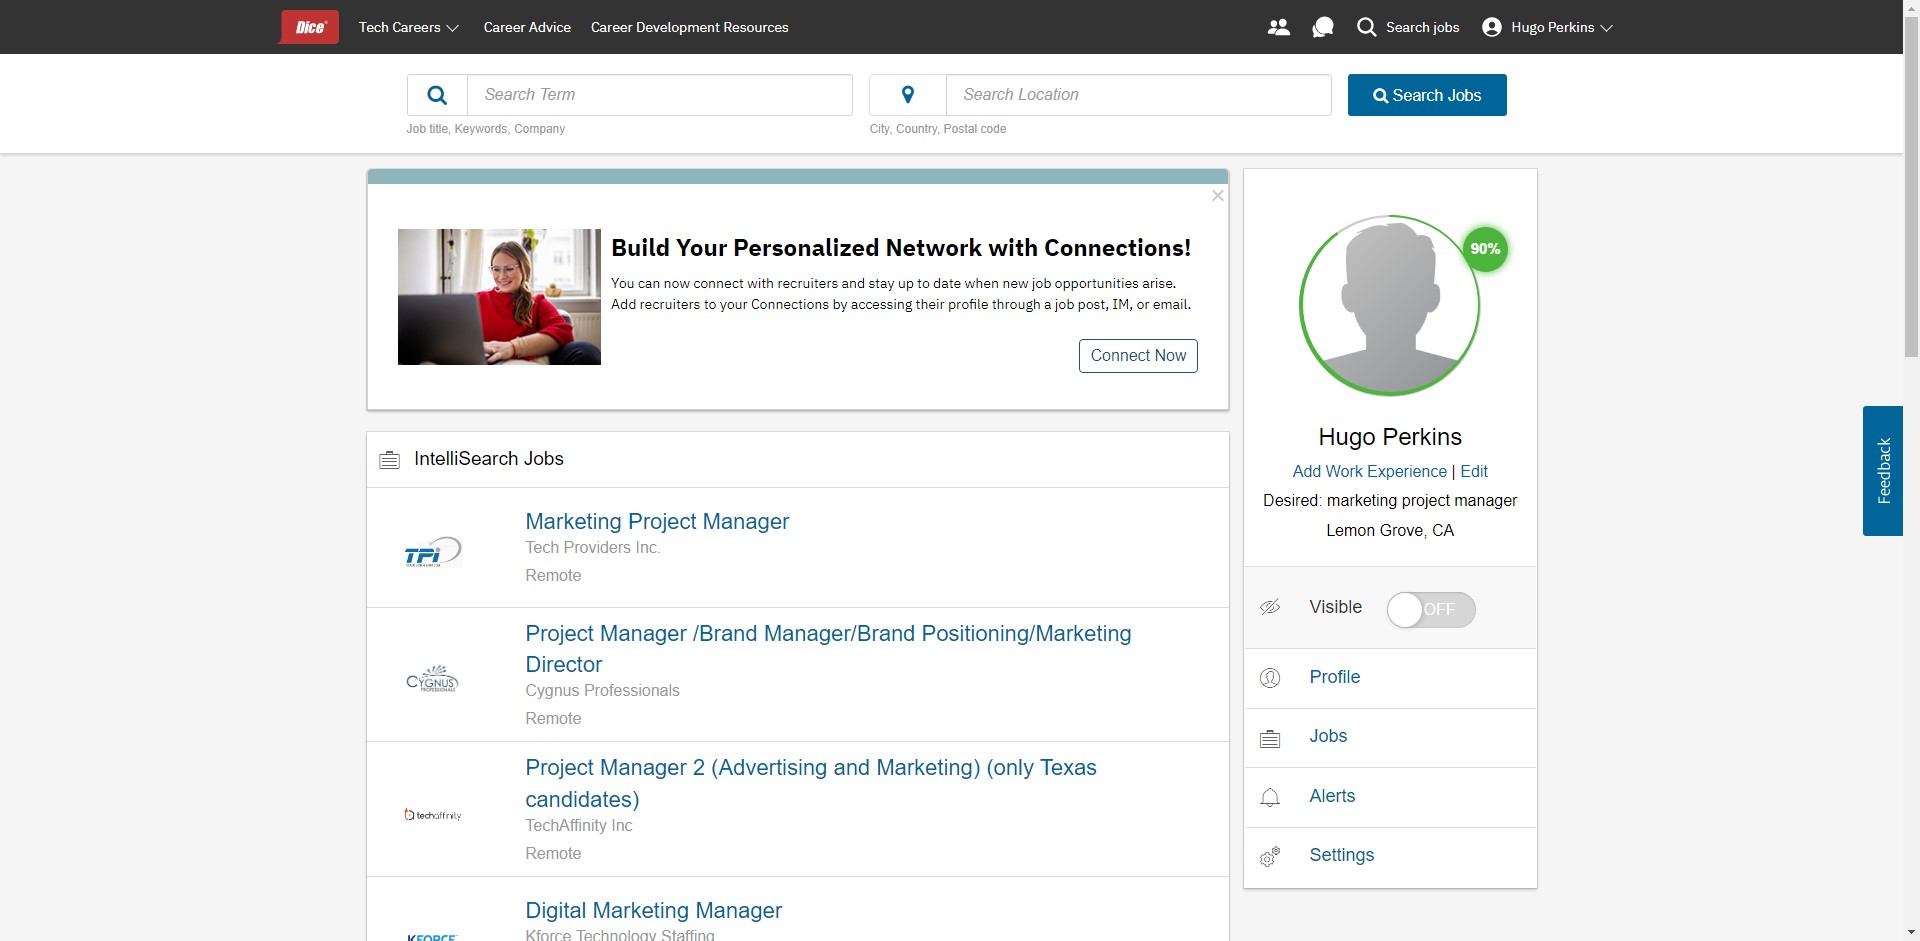Expand the Hugo Perkins account menu
This screenshot has height=941, width=1920.
pos(1562,27)
